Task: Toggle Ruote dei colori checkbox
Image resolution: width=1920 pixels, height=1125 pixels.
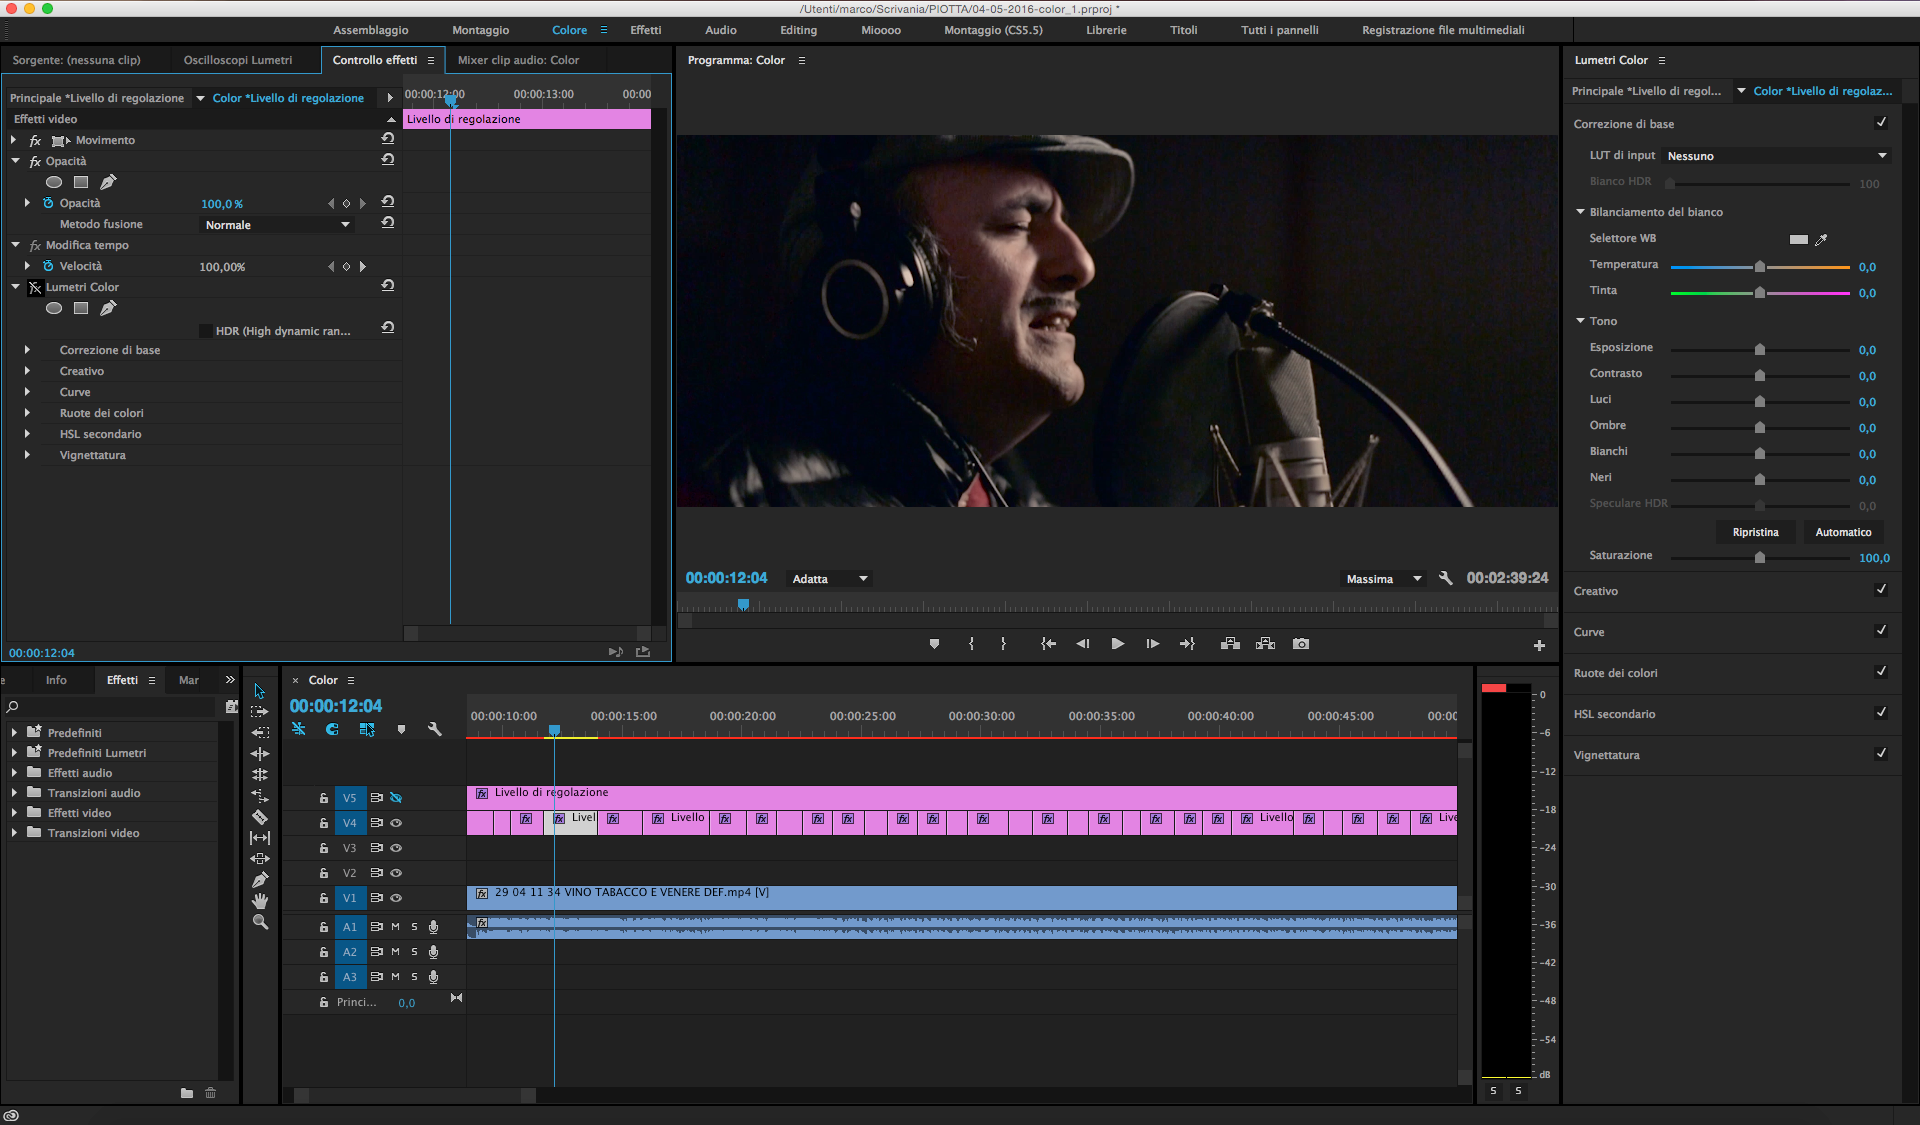Action: (x=1881, y=672)
